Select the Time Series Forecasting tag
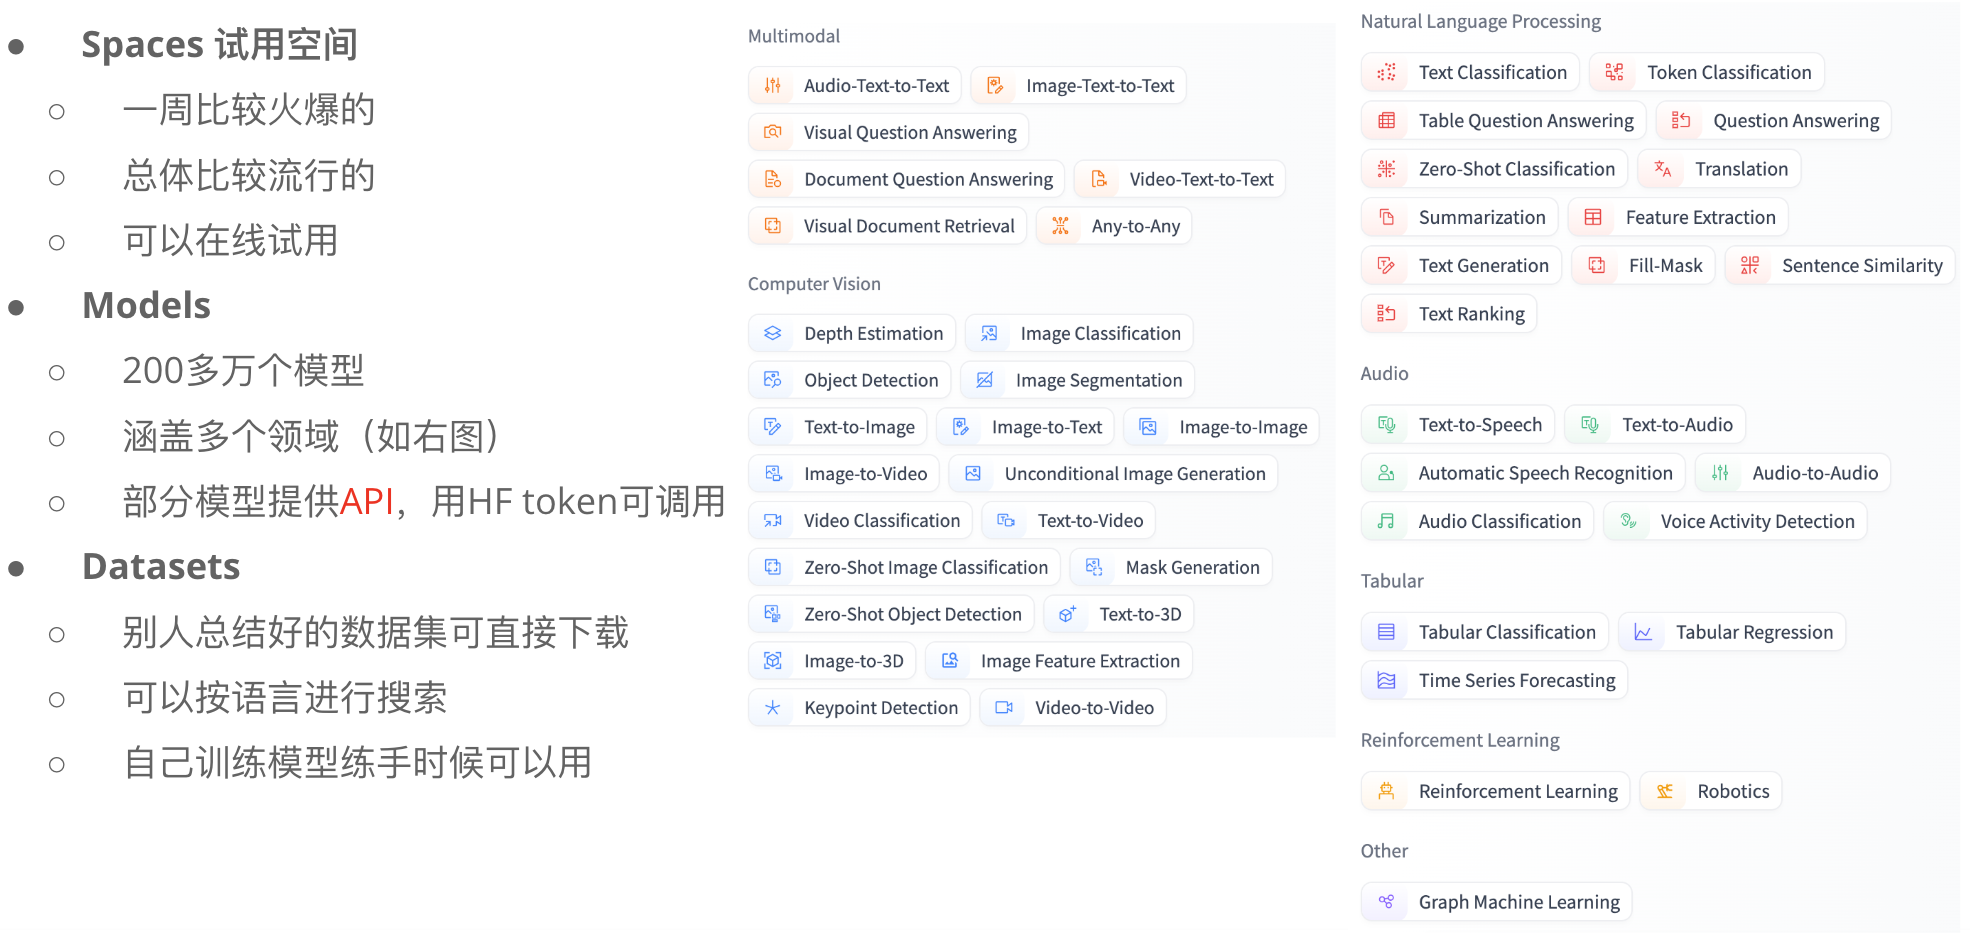This screenshot has height=942, width=1970. coord(1495,680)
